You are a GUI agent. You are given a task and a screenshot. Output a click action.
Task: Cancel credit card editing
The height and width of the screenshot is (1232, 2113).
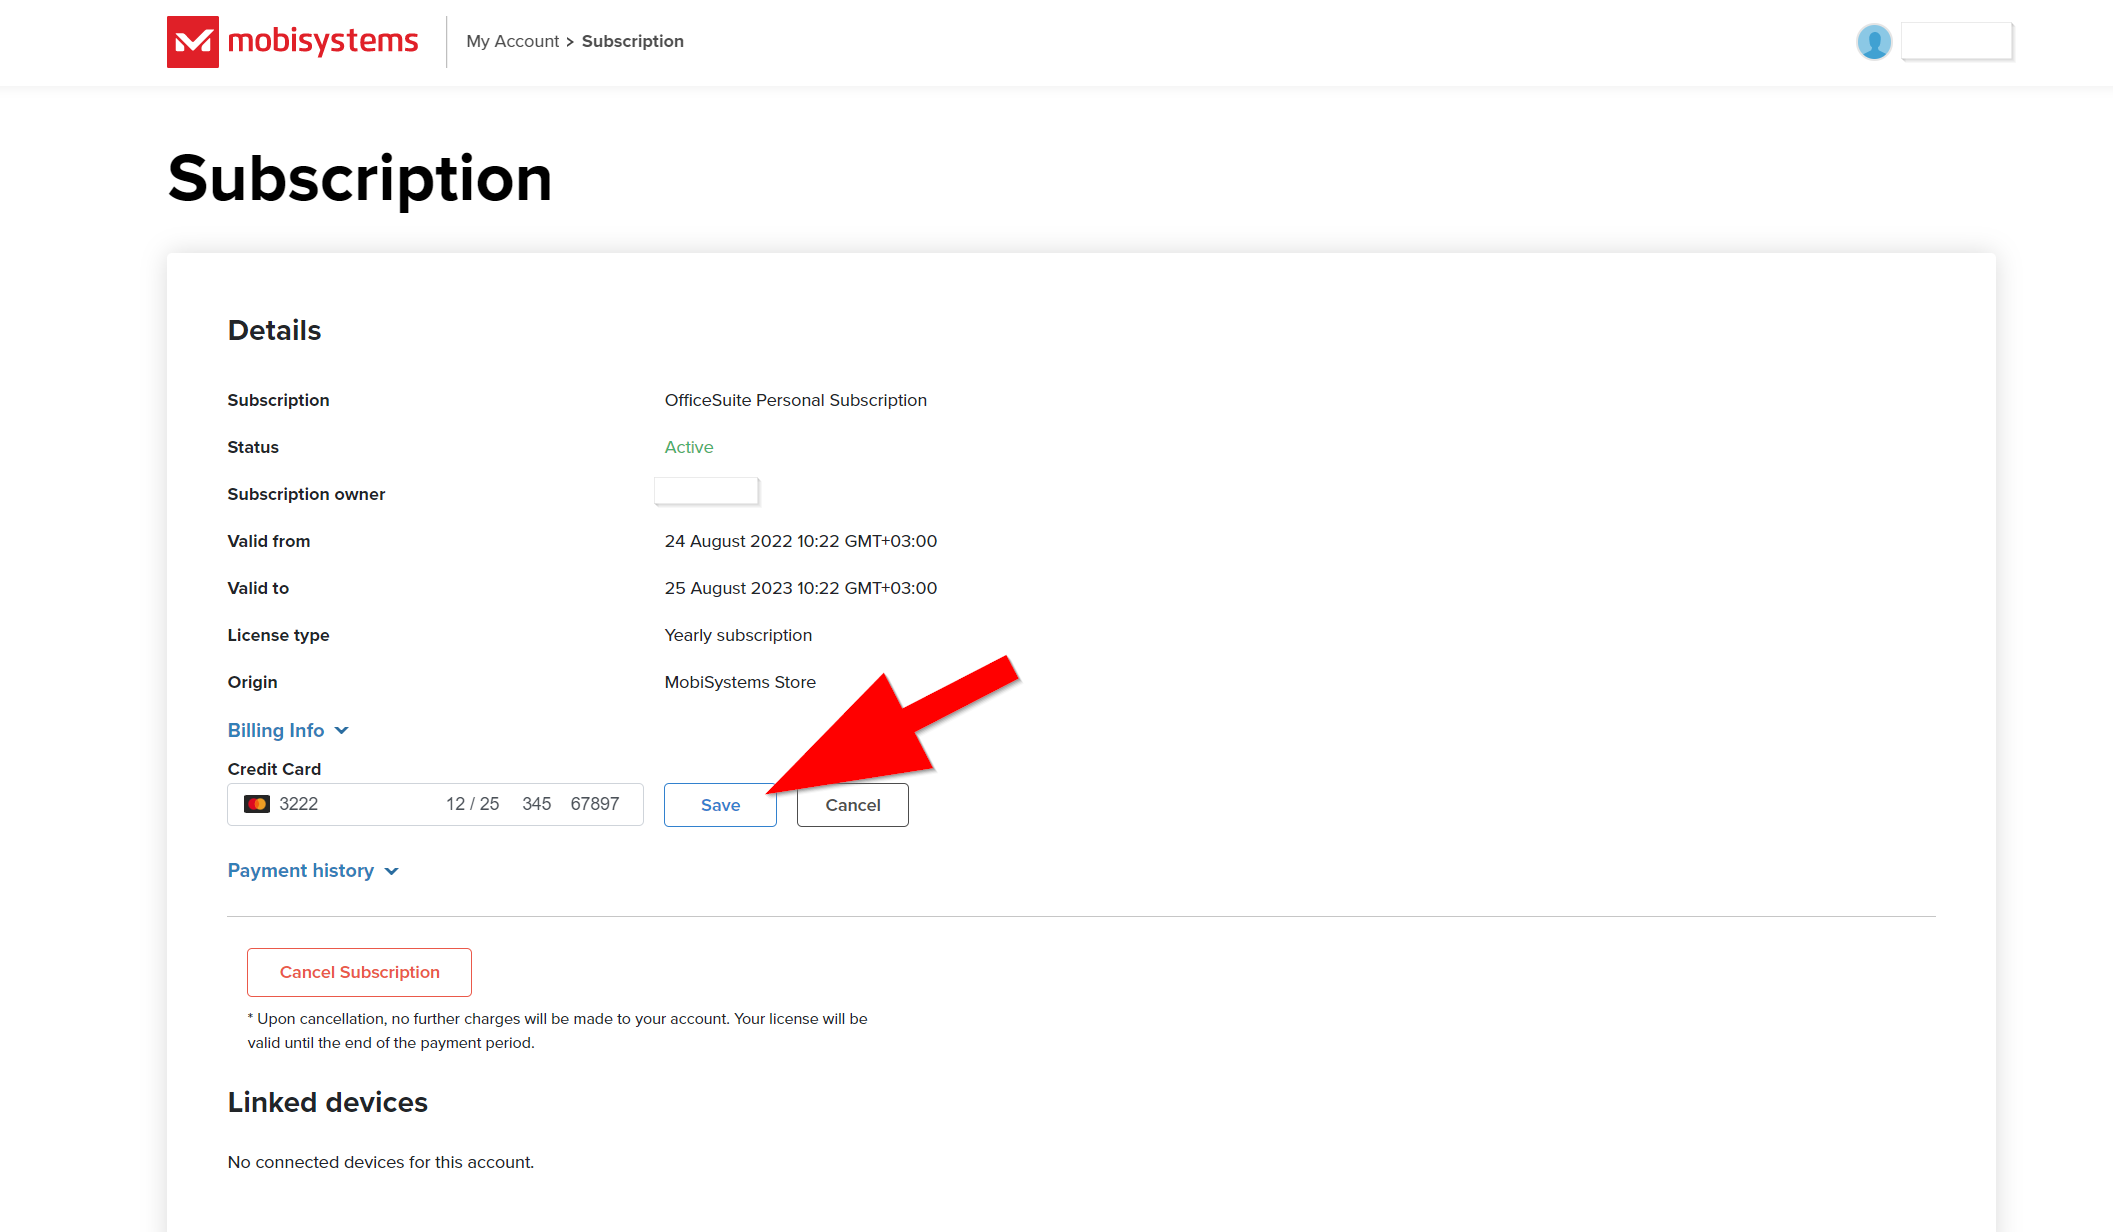click(x=853, y=805)
